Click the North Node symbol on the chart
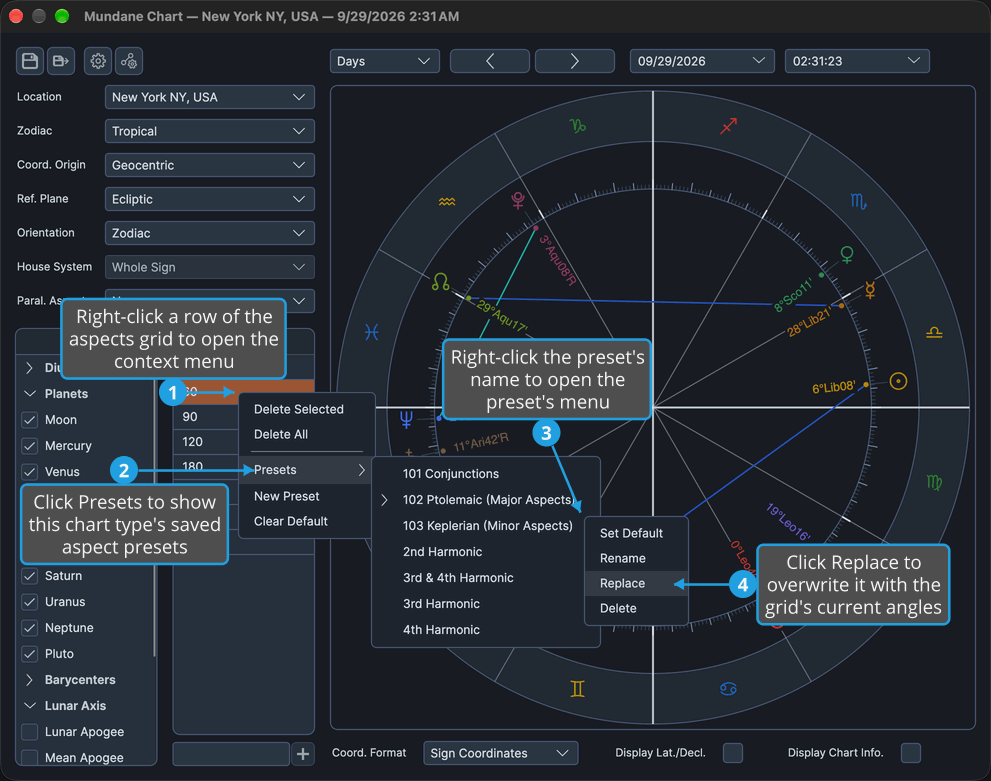 pyautogui.click(x=441, y=282)
